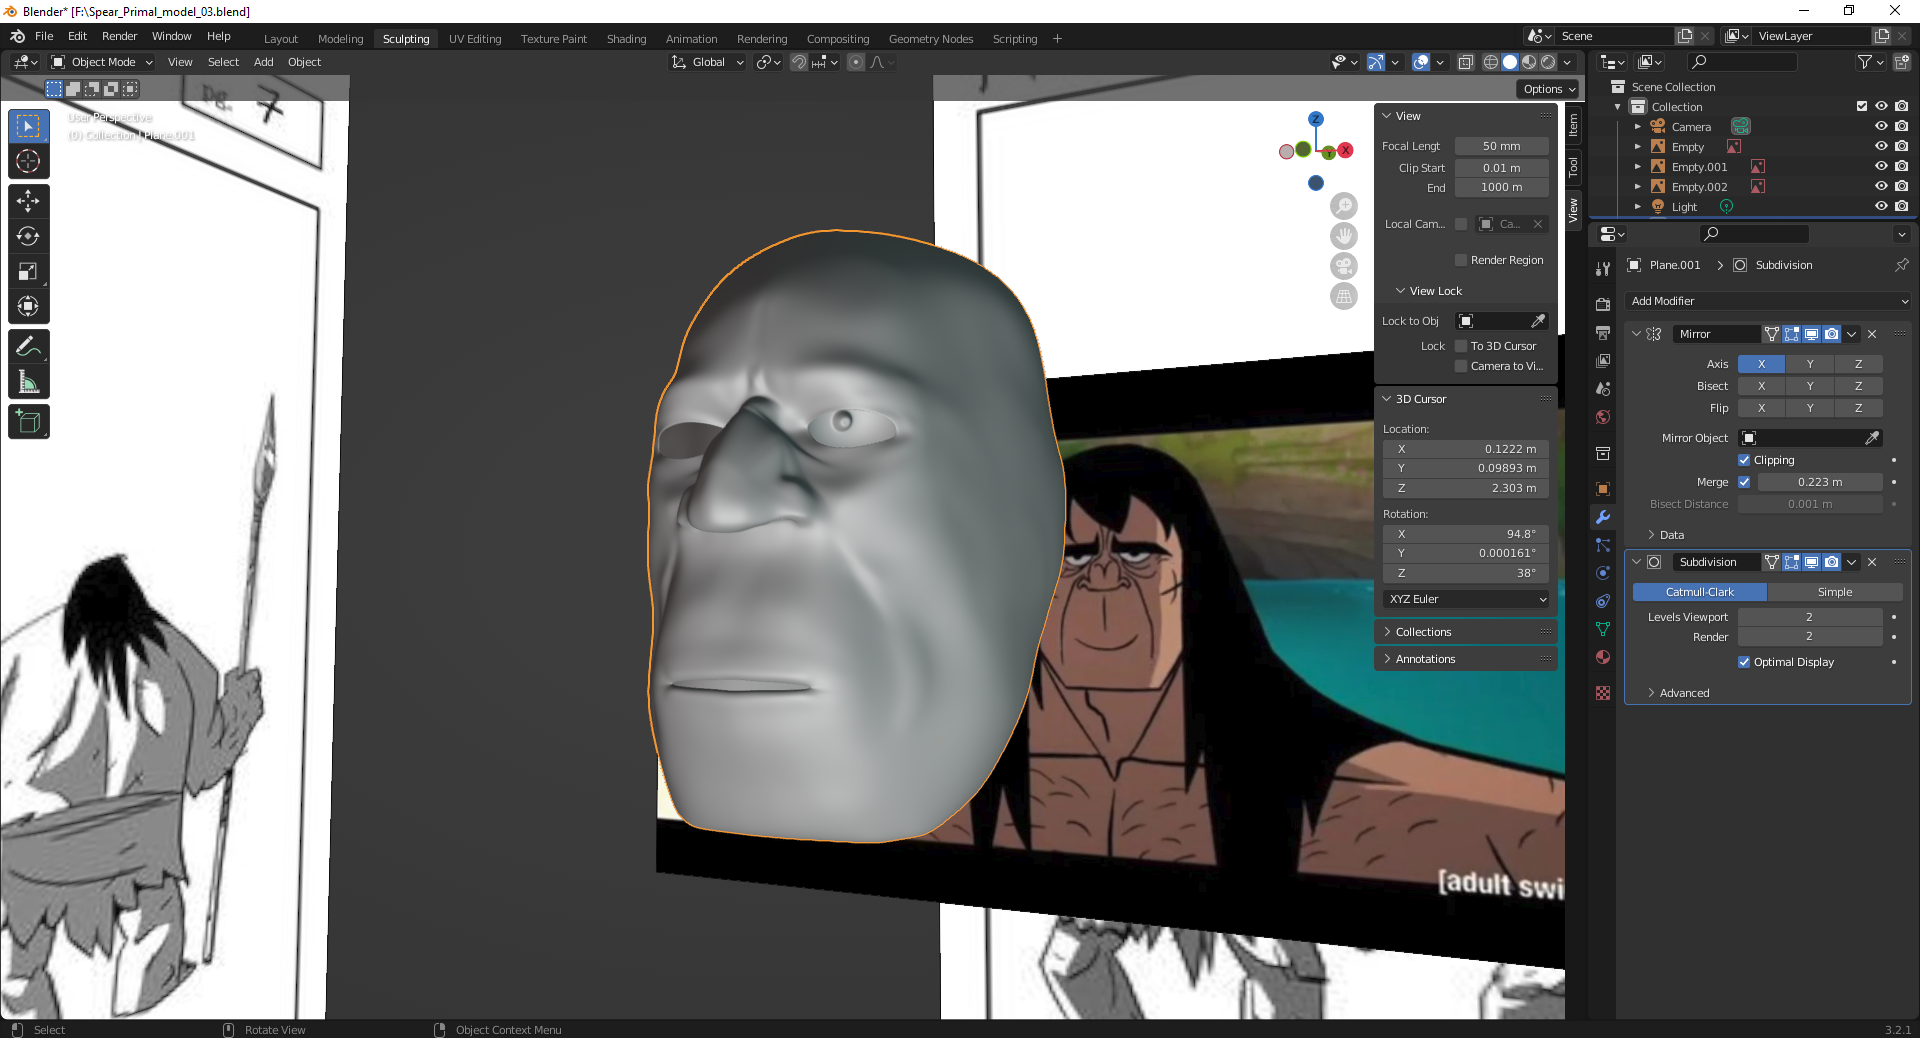Image resolution: width=1920 pixels, height=1038 pixels.
Task: Open the Add Modifier dropdown
Action: click(x=1768, y=301)
